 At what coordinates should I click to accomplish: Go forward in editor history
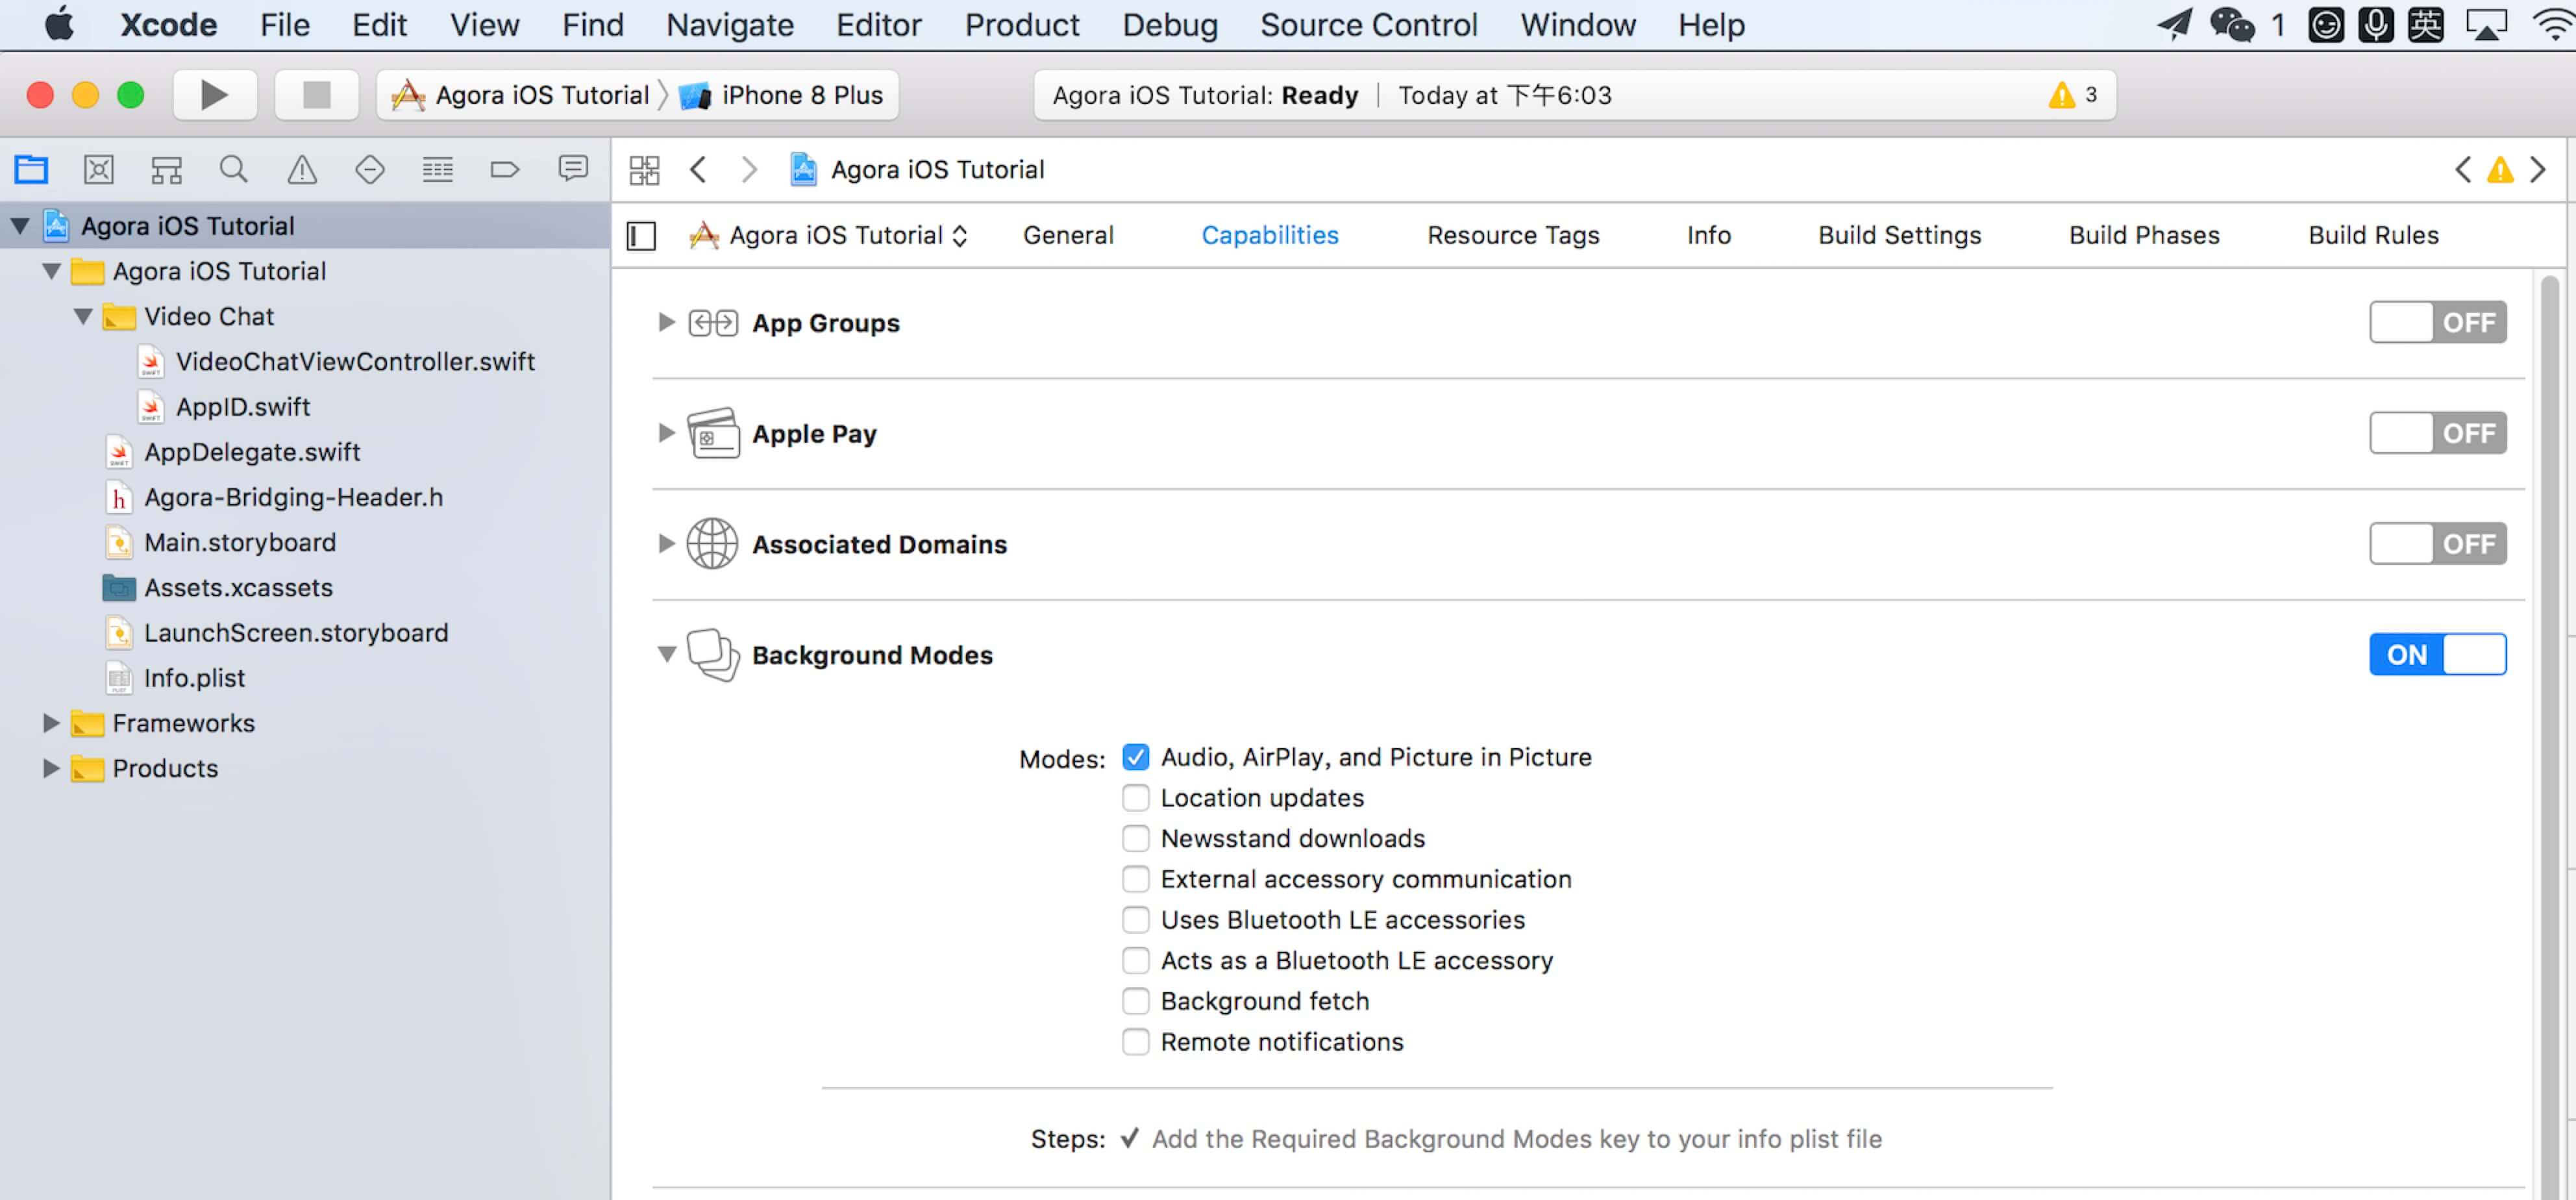click(x=749, y=169)
